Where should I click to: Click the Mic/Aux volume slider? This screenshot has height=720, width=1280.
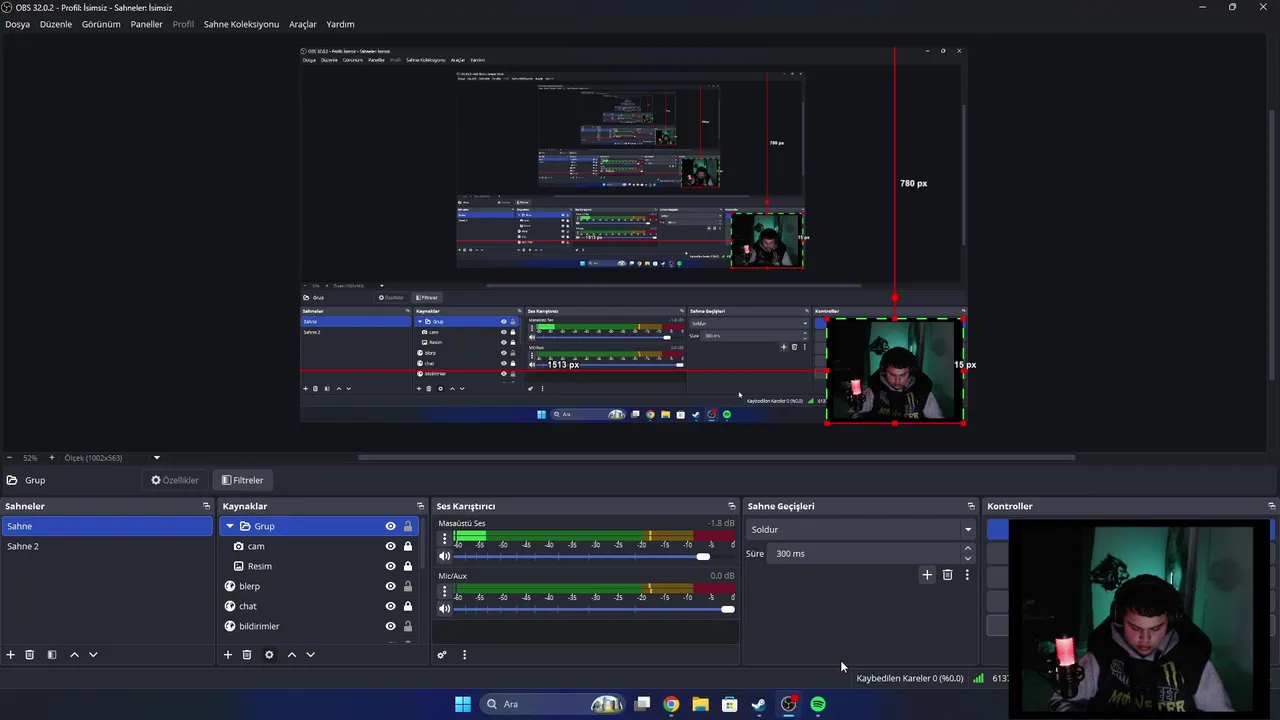pos(594,609)
